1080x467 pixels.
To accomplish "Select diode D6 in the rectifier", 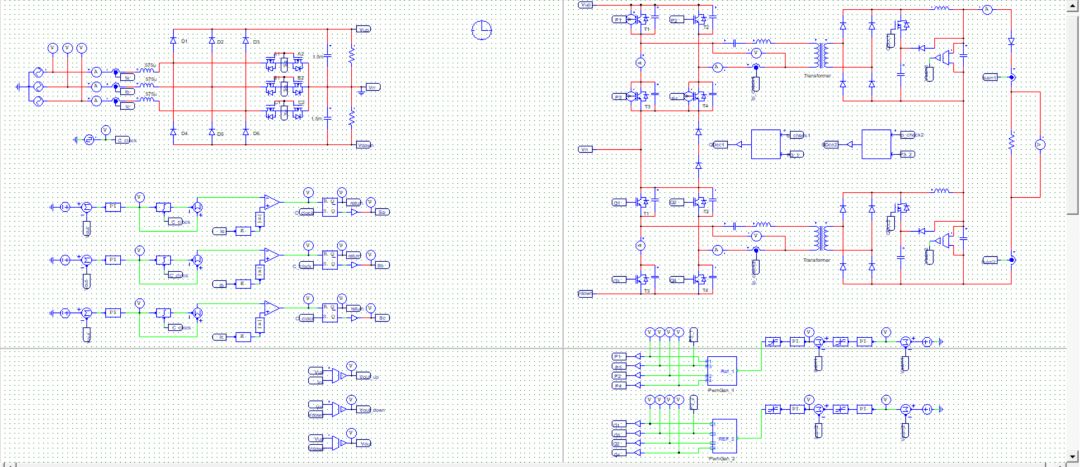I will pyautogui.click(x=245, y=132).
